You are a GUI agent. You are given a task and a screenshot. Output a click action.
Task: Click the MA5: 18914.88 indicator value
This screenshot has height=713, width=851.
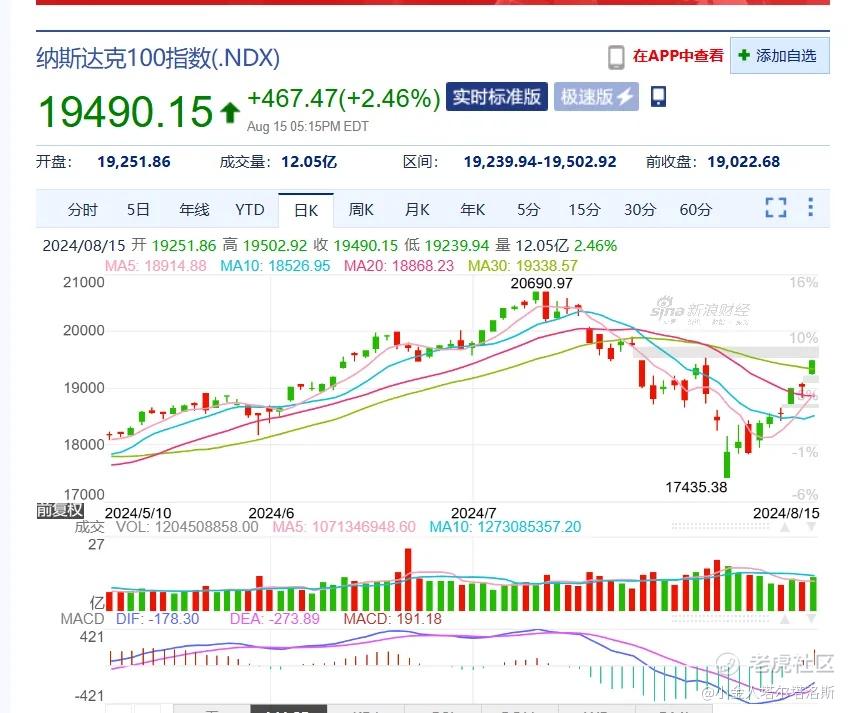tap(155, 265)
